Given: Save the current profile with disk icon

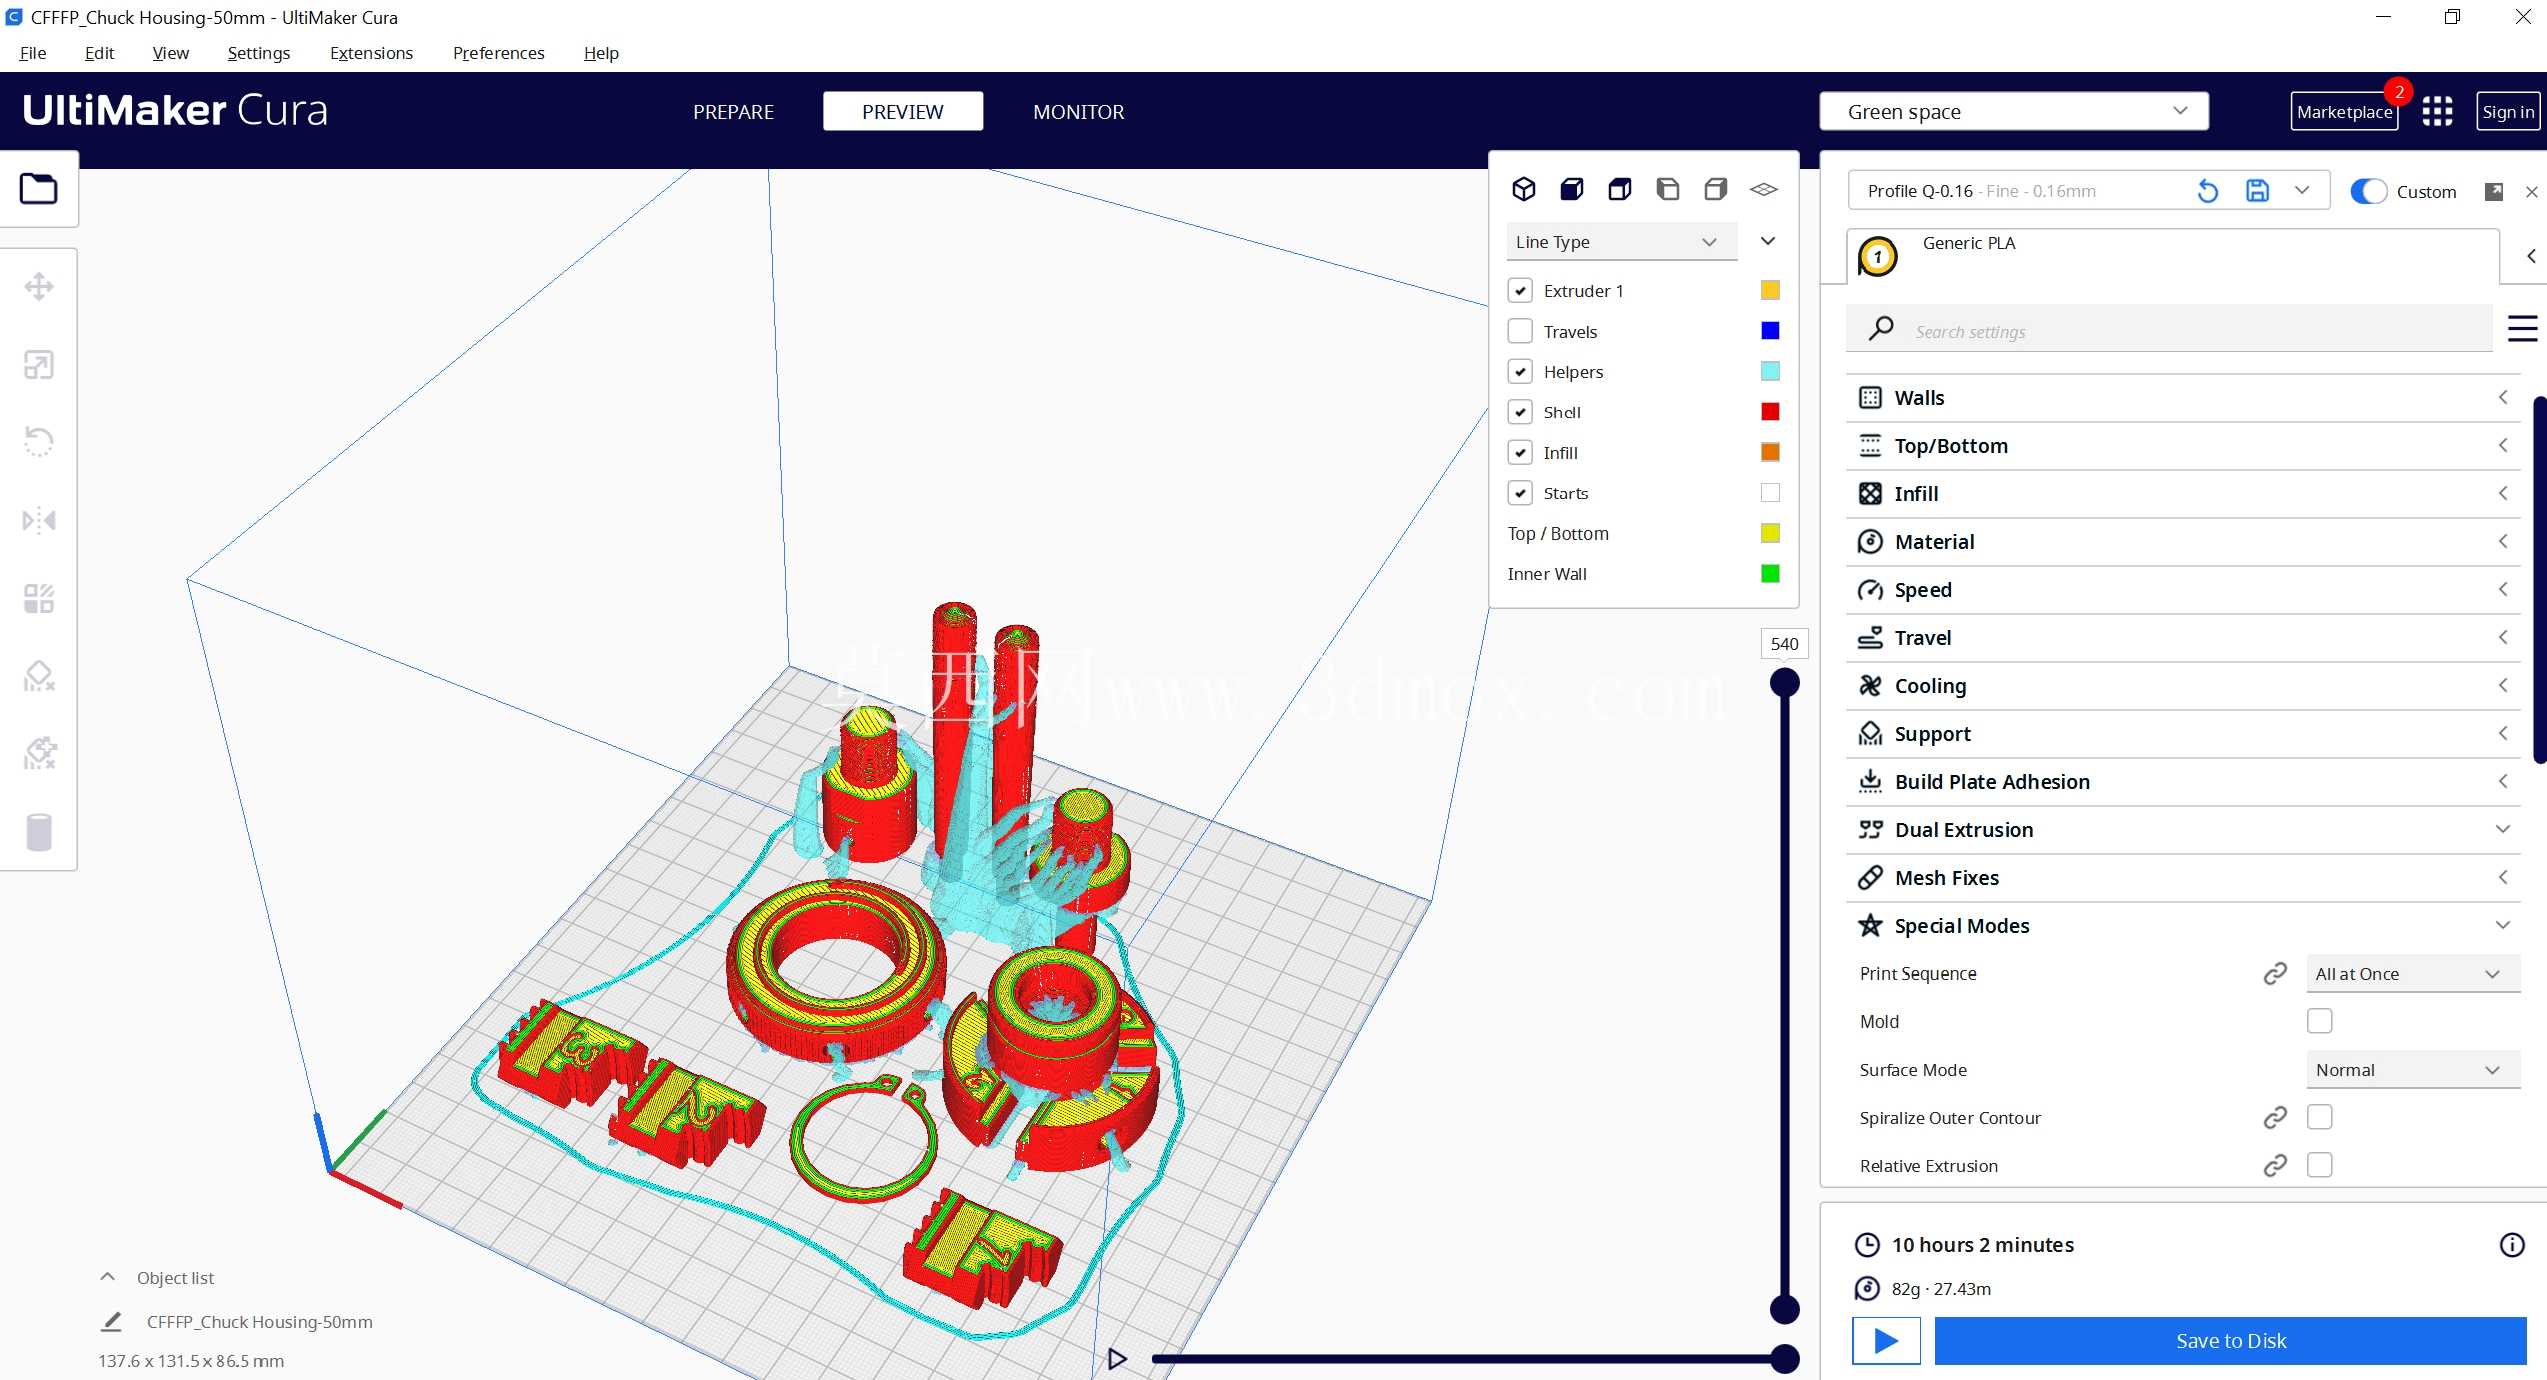Looking at the screenshot, I should click(2257, 191).
